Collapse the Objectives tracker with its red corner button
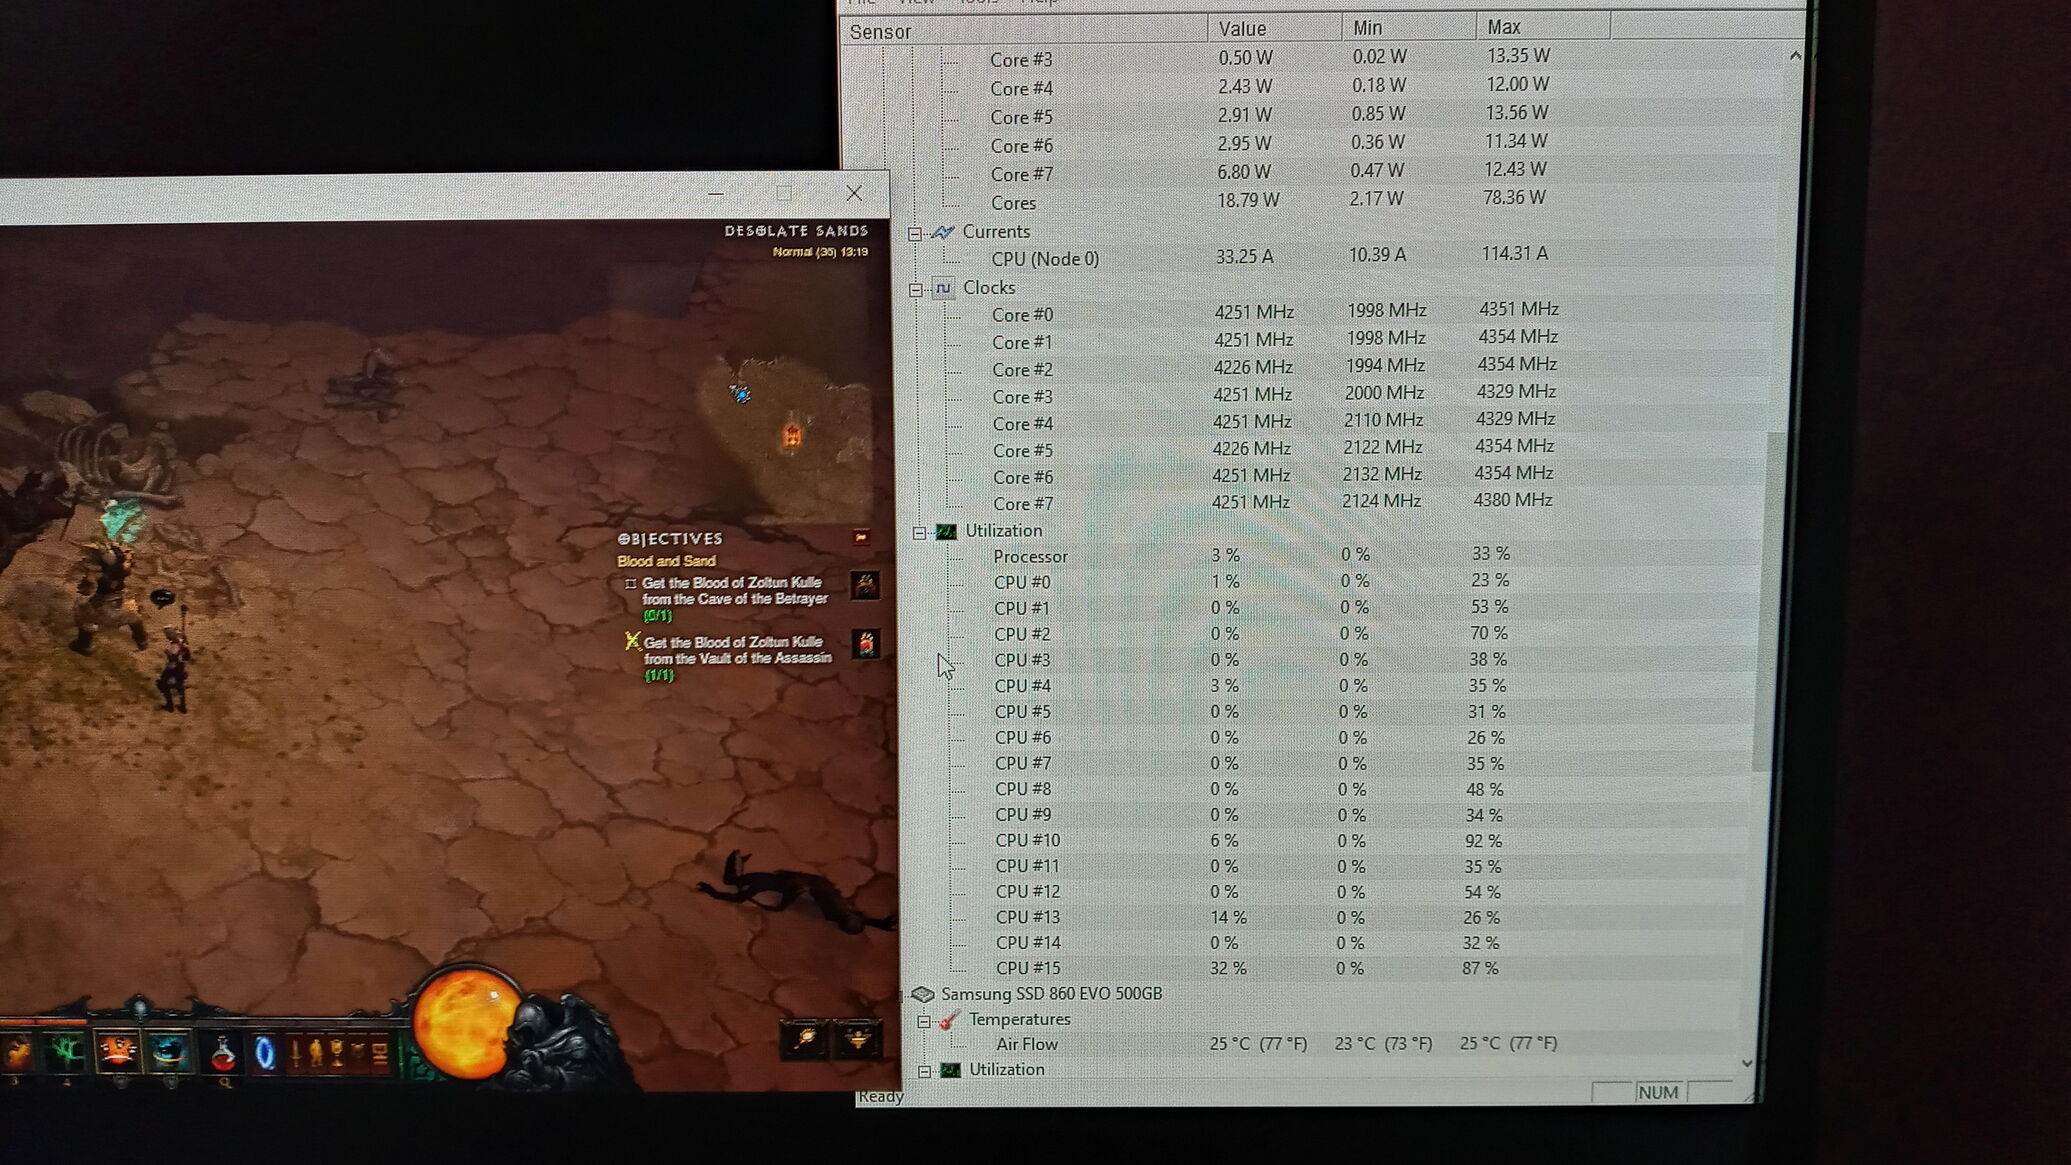Image resolution: width=2071 pixels, height=1165 pixels. point(861,538)
